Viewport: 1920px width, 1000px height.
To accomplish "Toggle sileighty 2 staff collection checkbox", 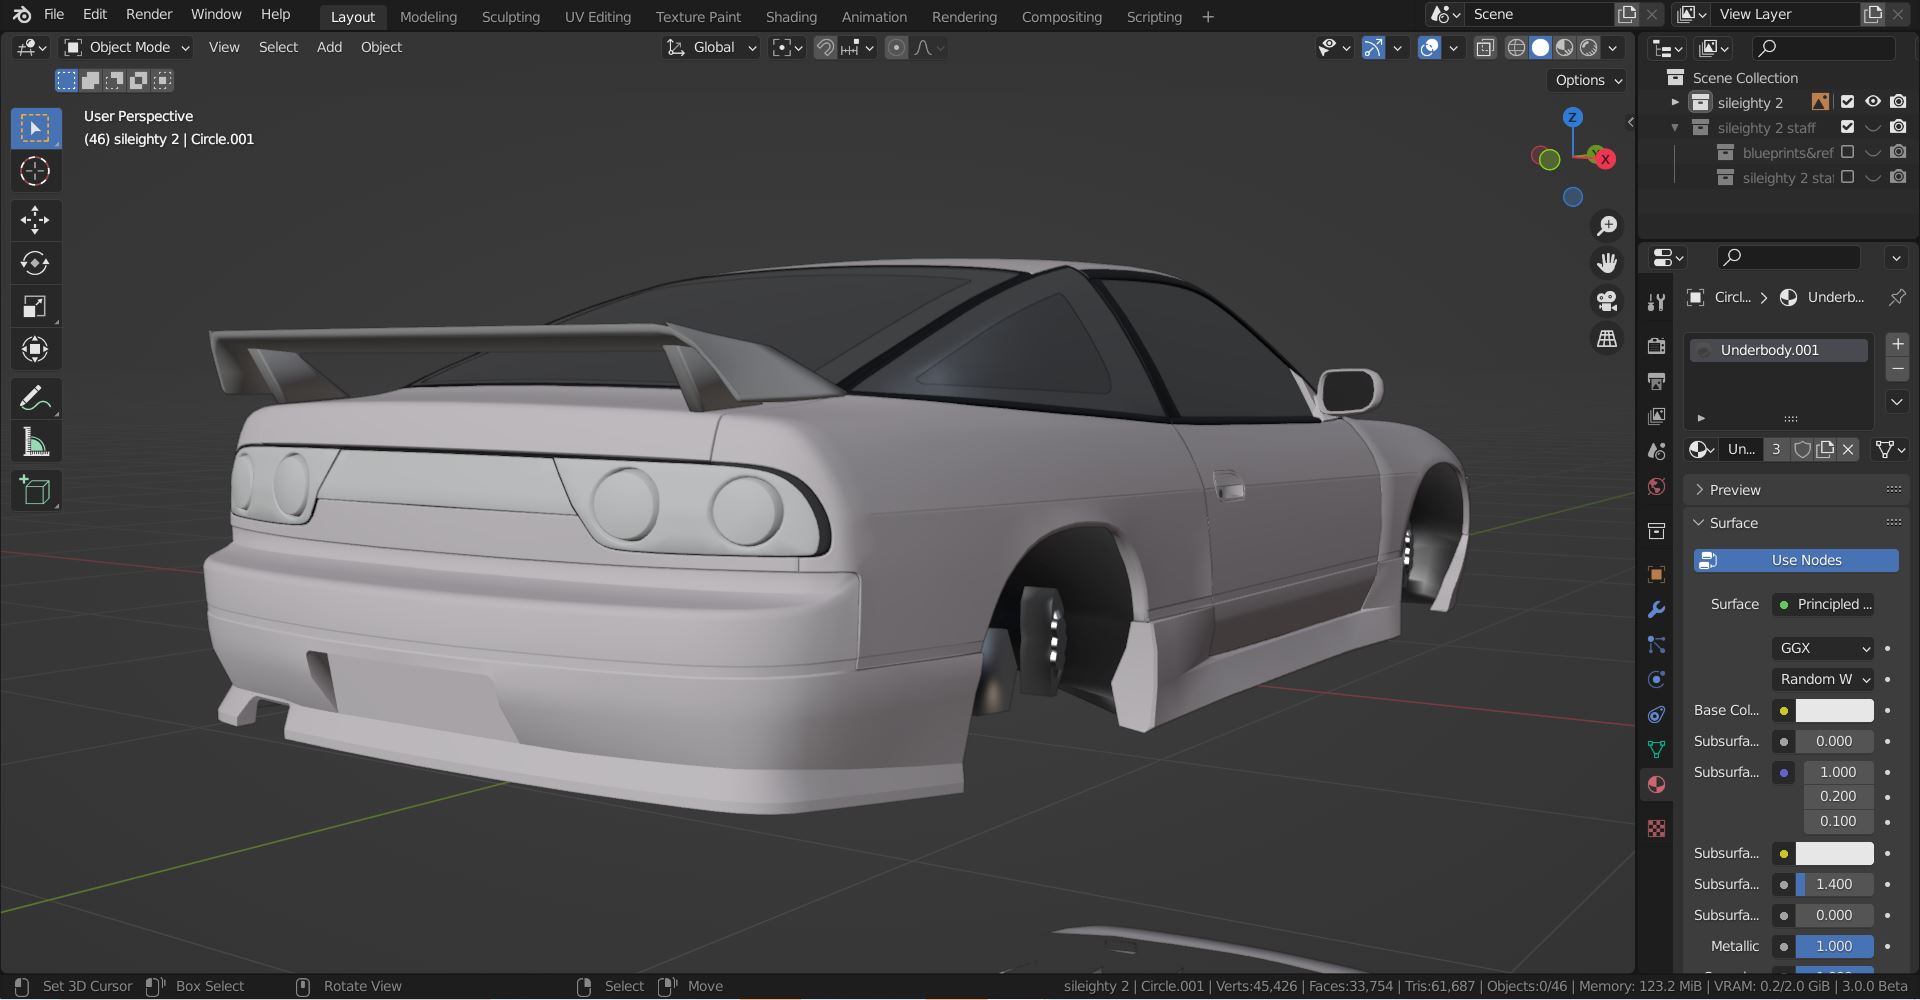I will (x=1847, y=127).
